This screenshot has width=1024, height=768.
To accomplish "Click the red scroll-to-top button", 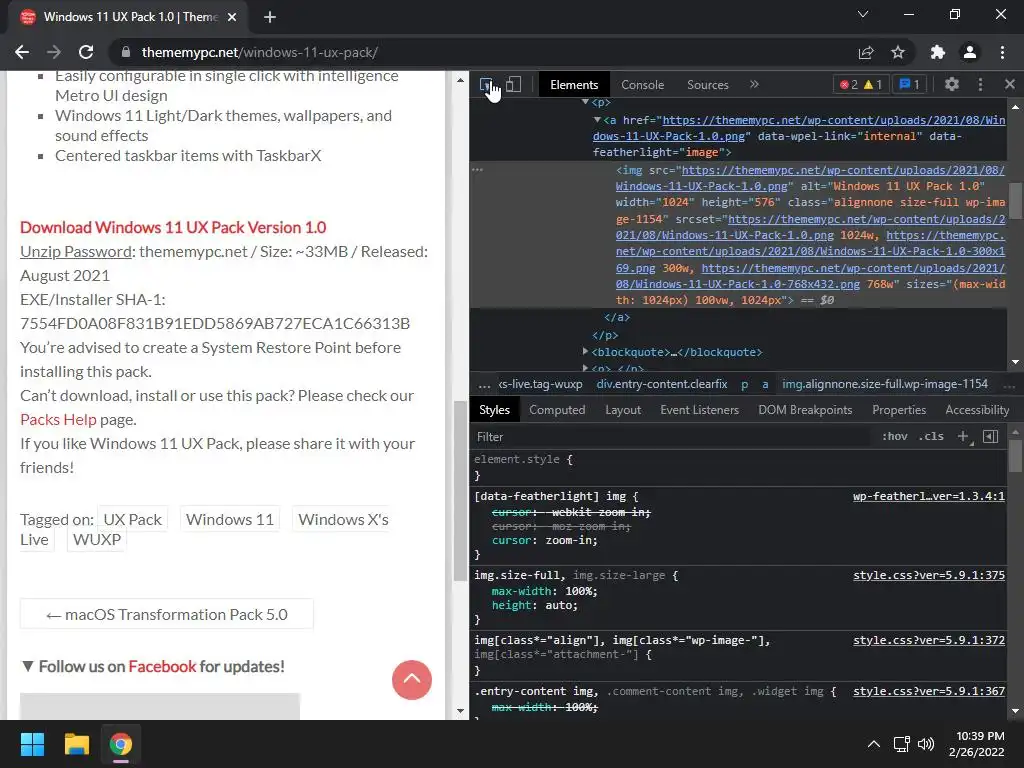I will click(x=411, y=680).
